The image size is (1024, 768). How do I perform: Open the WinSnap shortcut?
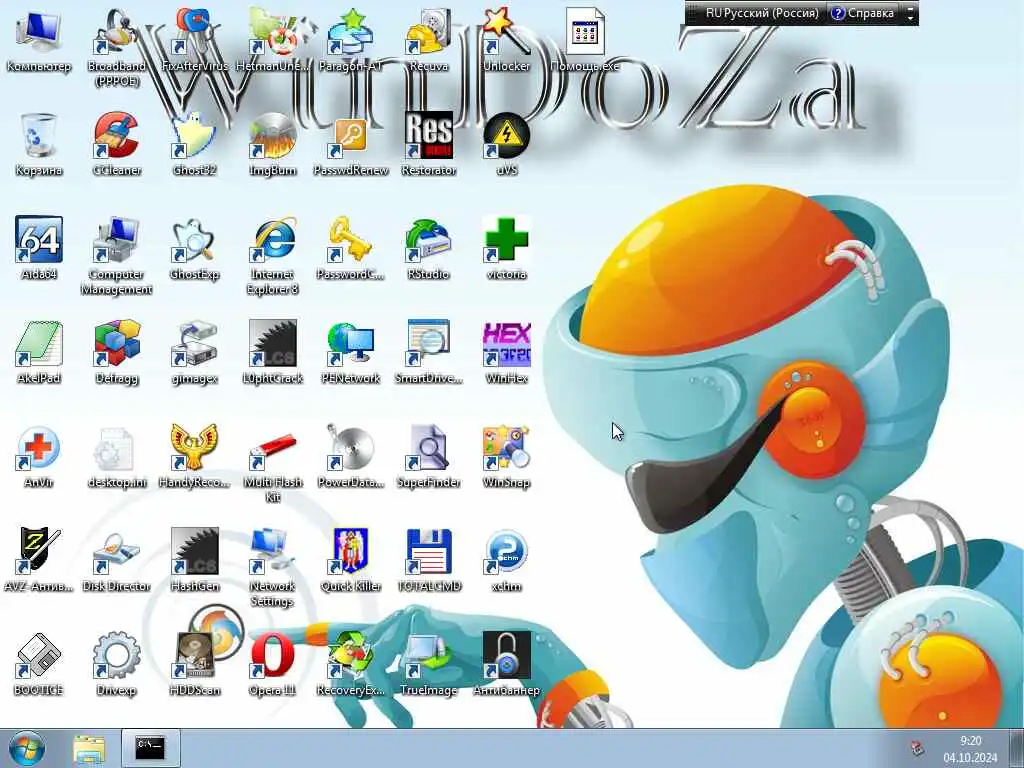click(507, 456)
